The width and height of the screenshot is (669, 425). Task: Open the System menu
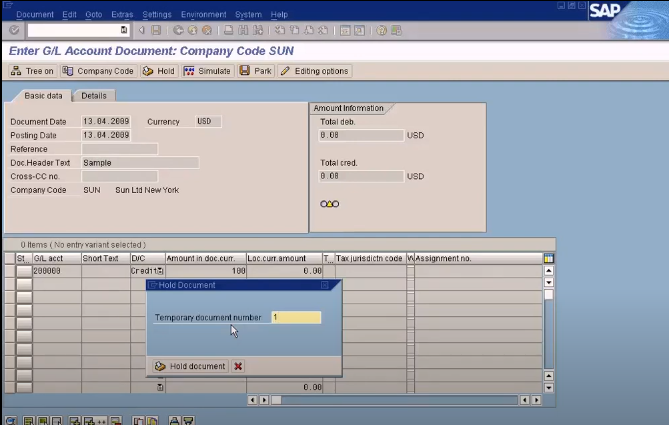coord(248,15)
